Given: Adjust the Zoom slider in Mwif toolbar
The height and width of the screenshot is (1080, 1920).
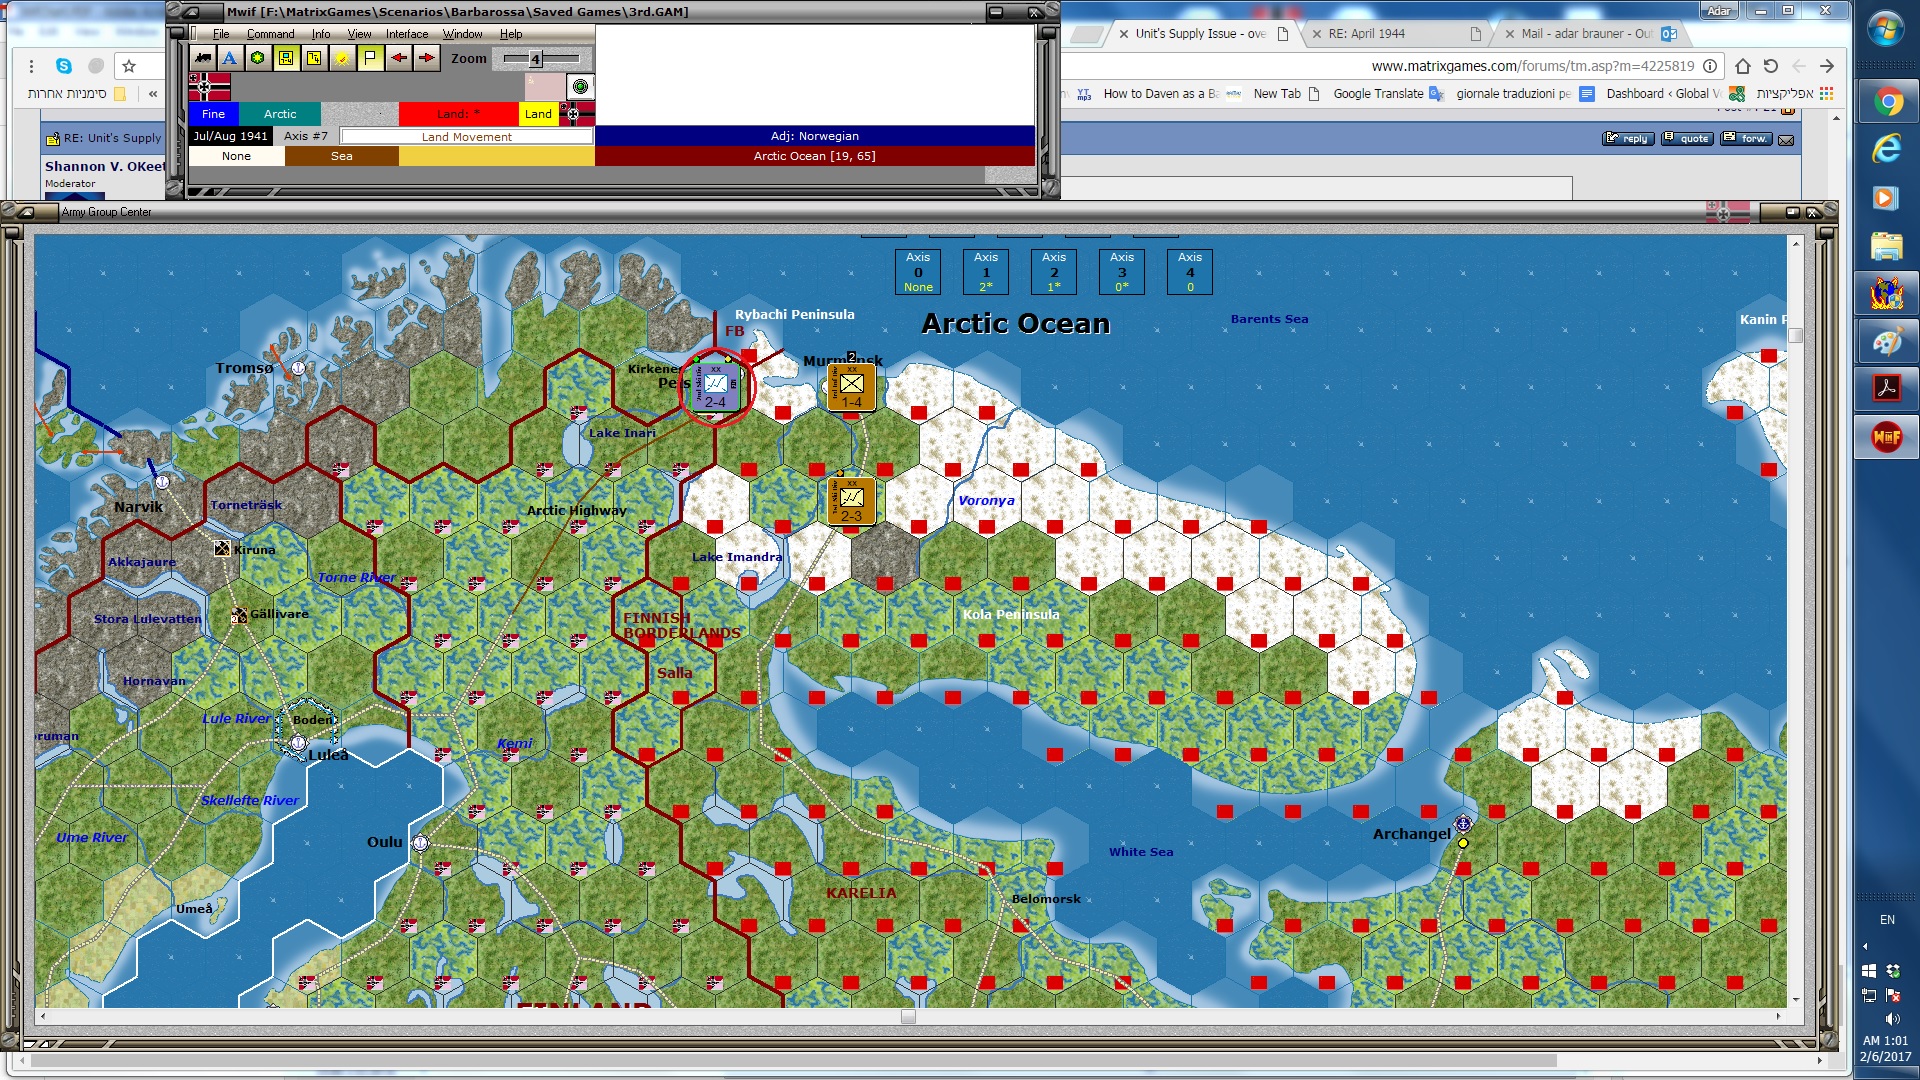Looking at the screenshot, I should tap(536, 59).
